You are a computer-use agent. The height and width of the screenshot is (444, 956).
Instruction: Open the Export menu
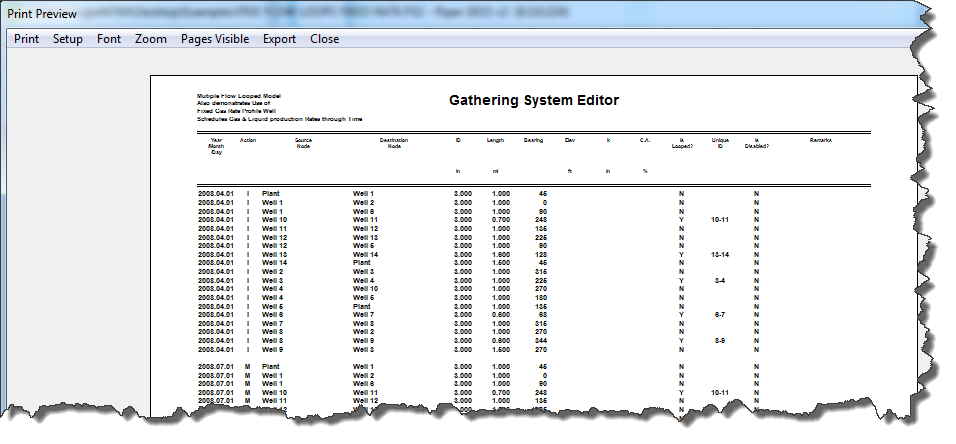pos(279,39)
